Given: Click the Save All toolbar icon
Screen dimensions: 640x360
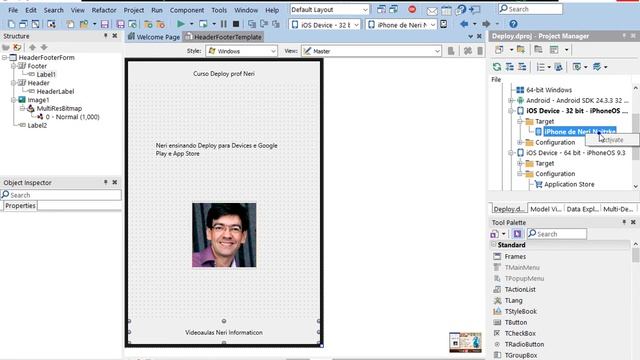Looking at the screenshot, I should click(120, 24).
